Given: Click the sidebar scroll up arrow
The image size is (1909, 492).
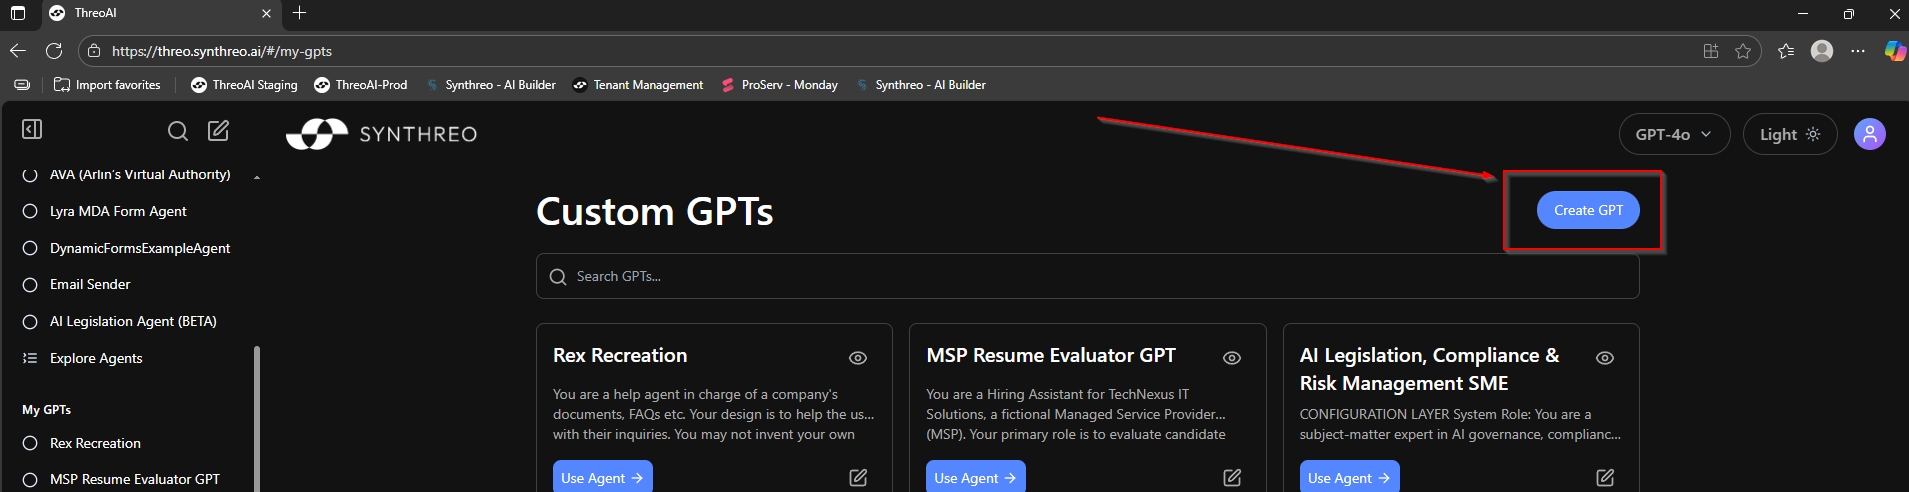Looking at the screenshot, I should coord(257,177).
